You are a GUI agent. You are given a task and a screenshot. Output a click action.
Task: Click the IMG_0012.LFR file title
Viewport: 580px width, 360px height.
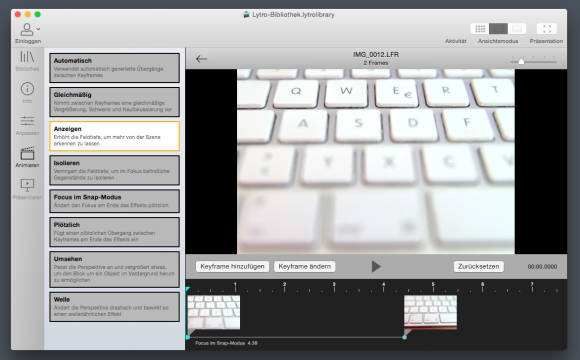click(x=376, y=54)
